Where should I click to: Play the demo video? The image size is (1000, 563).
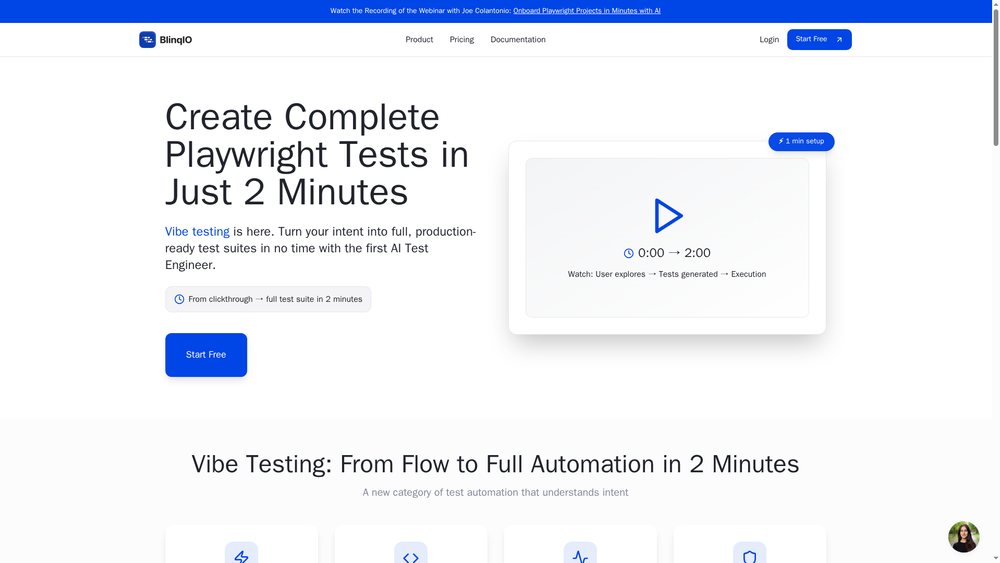[668, 216]
